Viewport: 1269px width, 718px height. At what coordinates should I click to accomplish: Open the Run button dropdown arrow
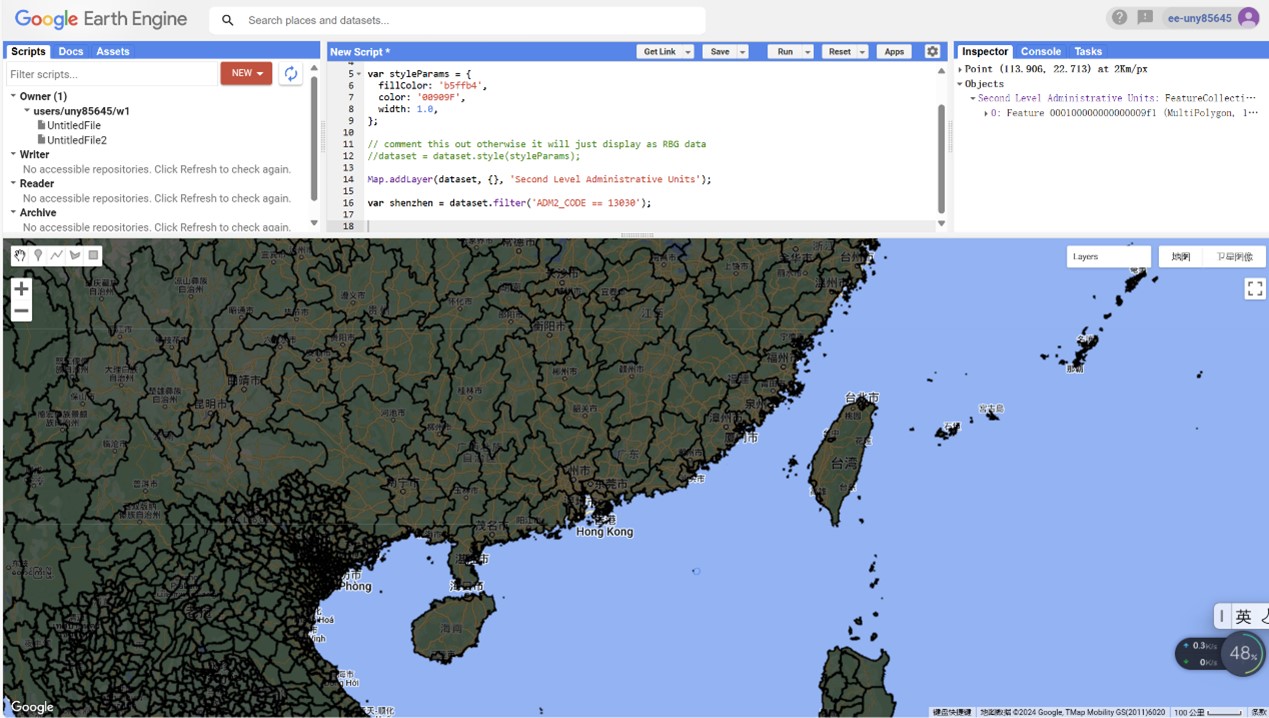807,52
